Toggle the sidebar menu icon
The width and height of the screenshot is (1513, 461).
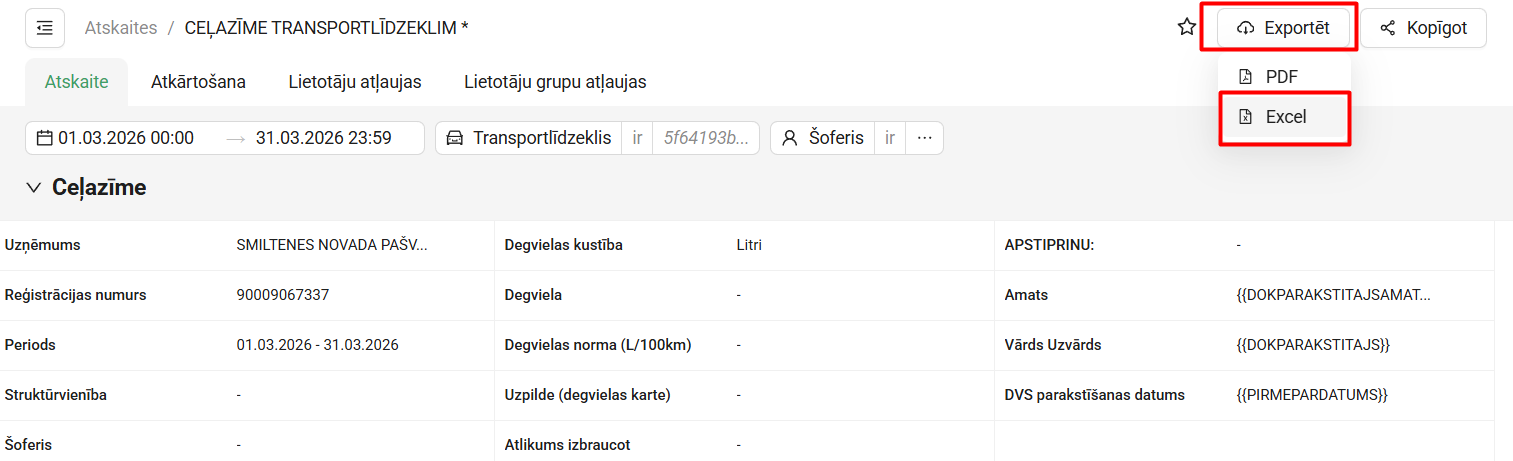pos(45,28)
